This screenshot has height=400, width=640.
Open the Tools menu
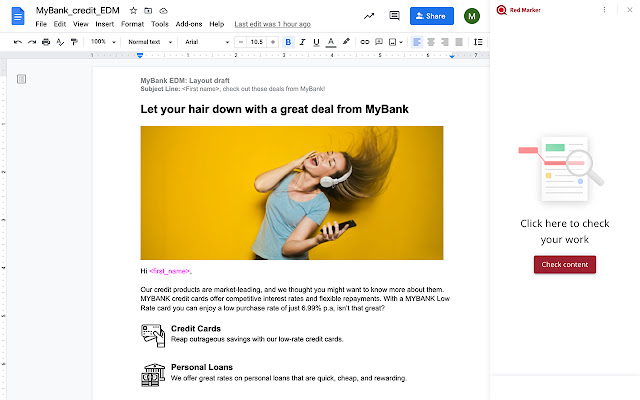tap(160, 24)
